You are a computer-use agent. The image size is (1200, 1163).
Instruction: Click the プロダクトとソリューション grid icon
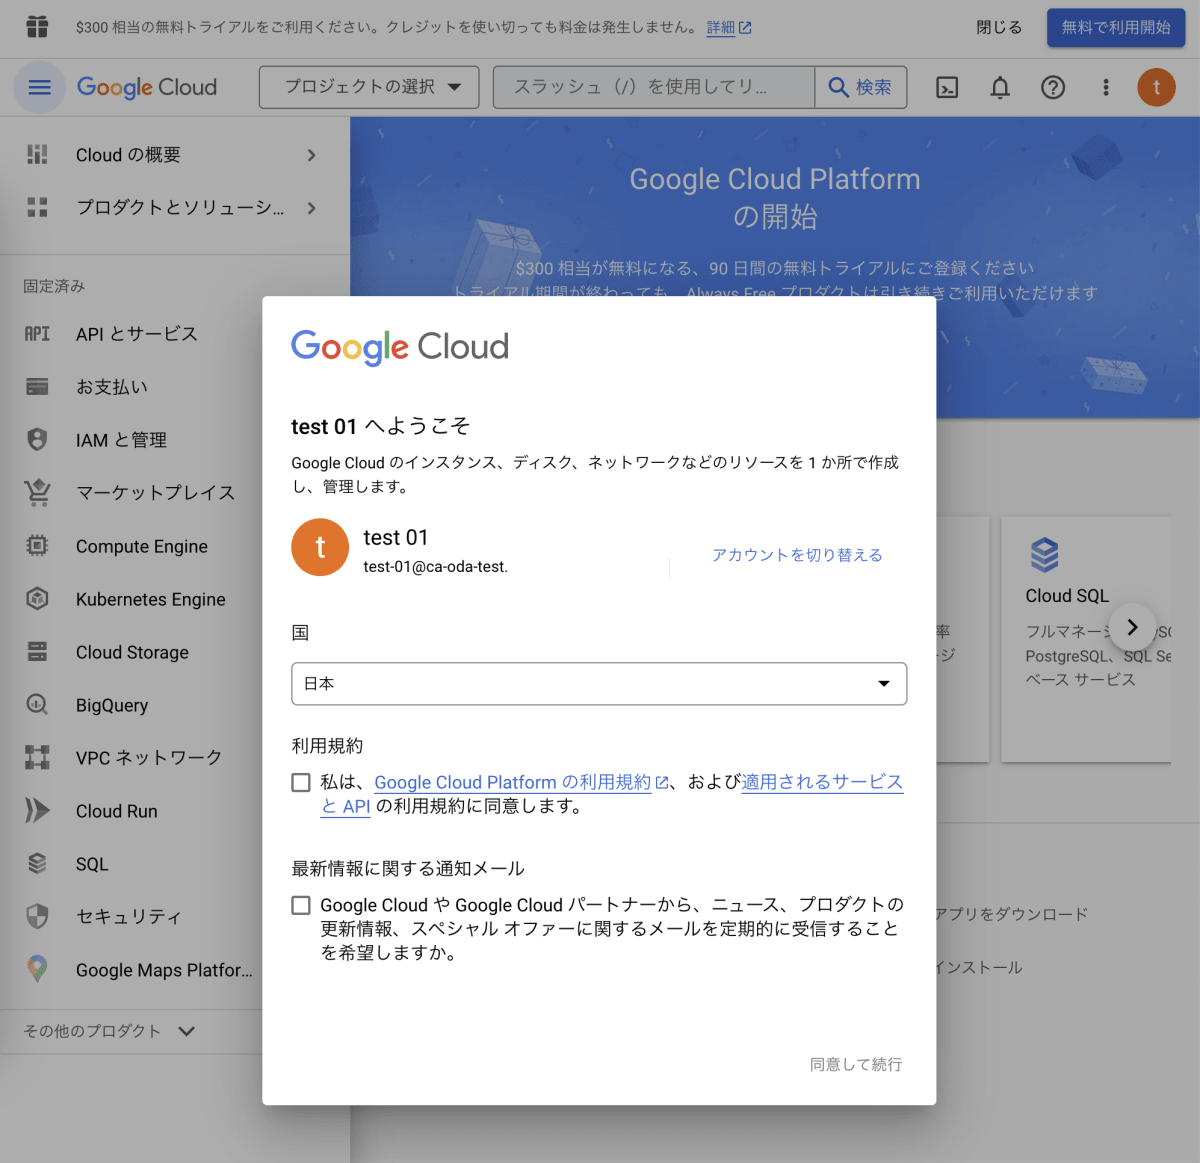click(37, 207)
